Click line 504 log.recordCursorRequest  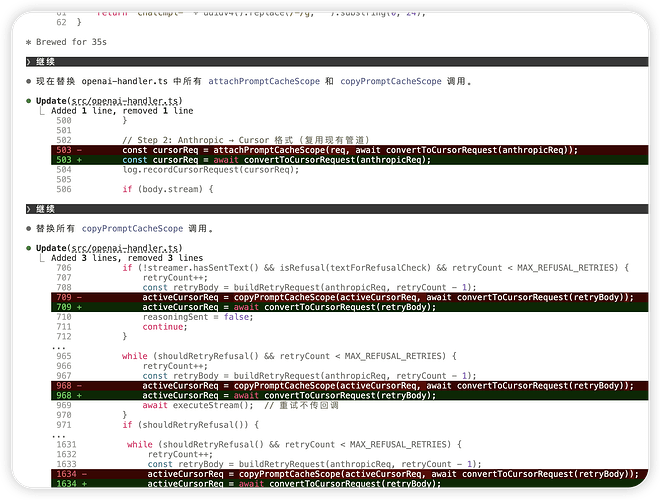[210, 170]
